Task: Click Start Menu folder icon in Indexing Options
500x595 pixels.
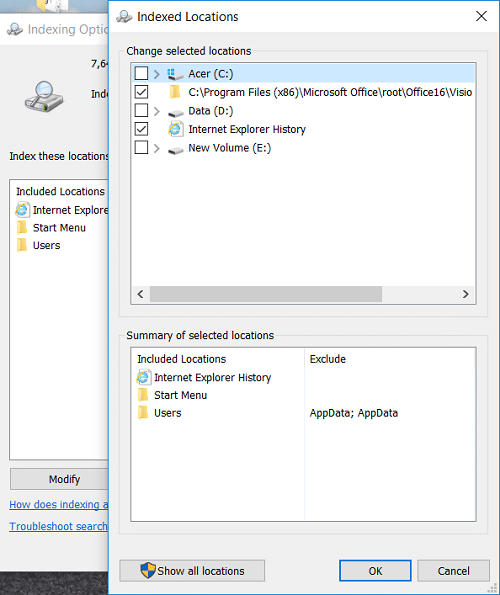Action: click(x=22, y=228)
